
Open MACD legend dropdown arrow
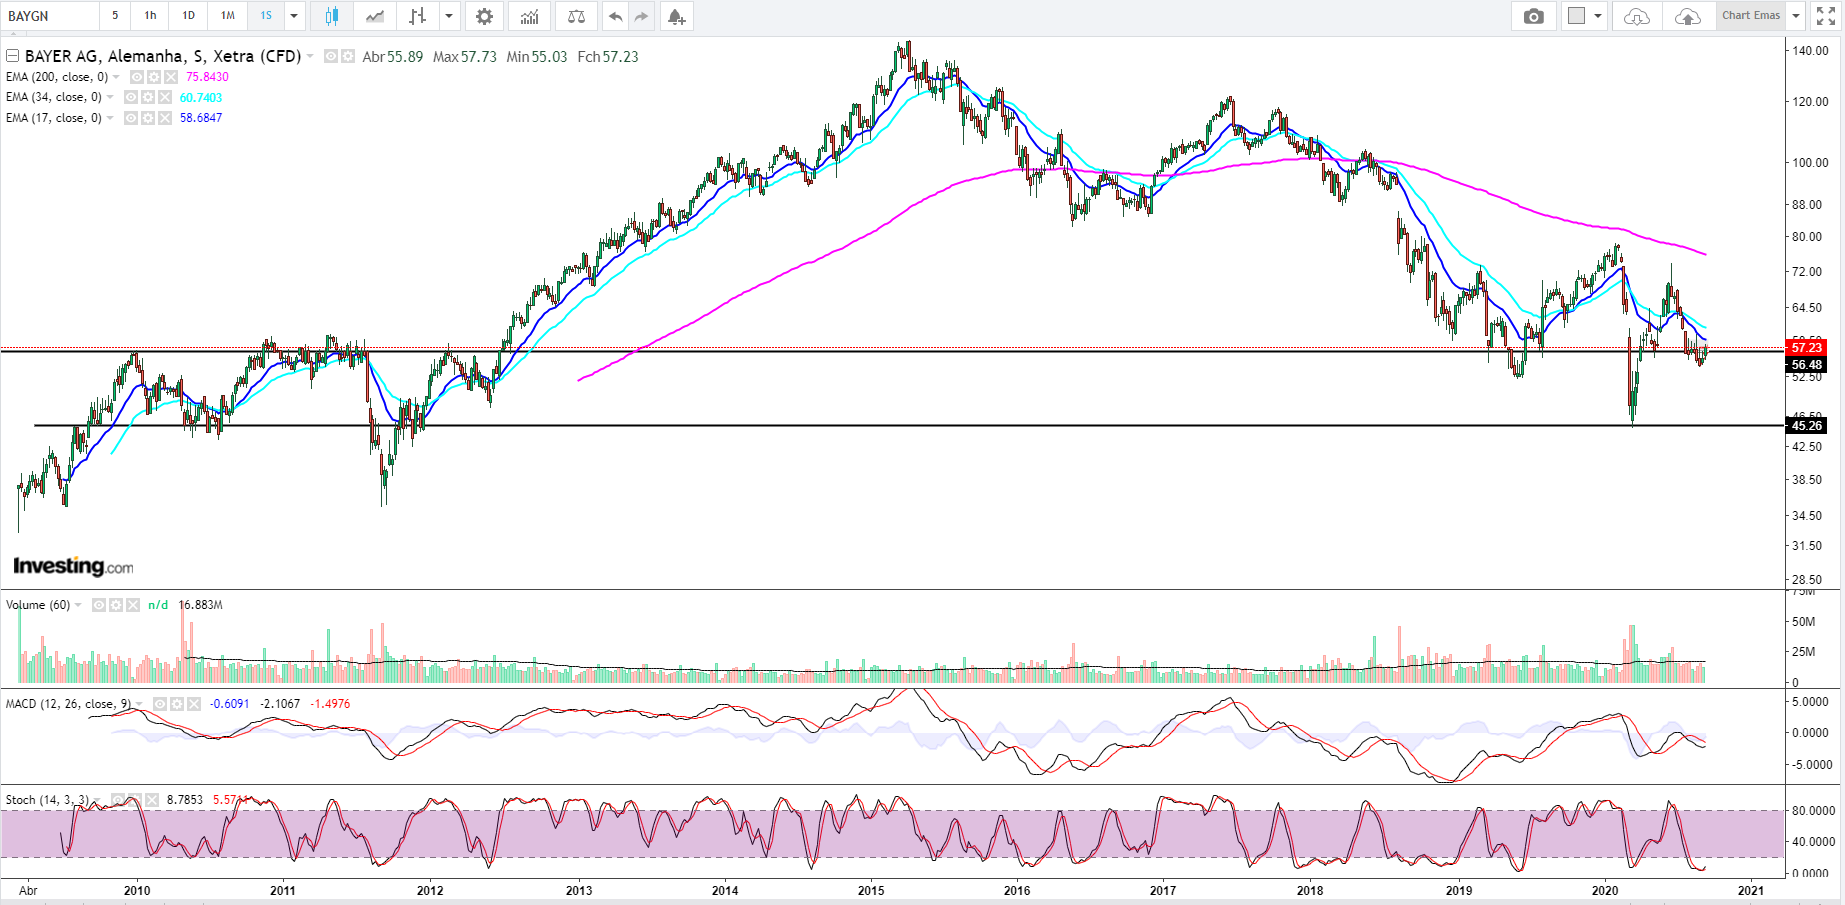139,704
